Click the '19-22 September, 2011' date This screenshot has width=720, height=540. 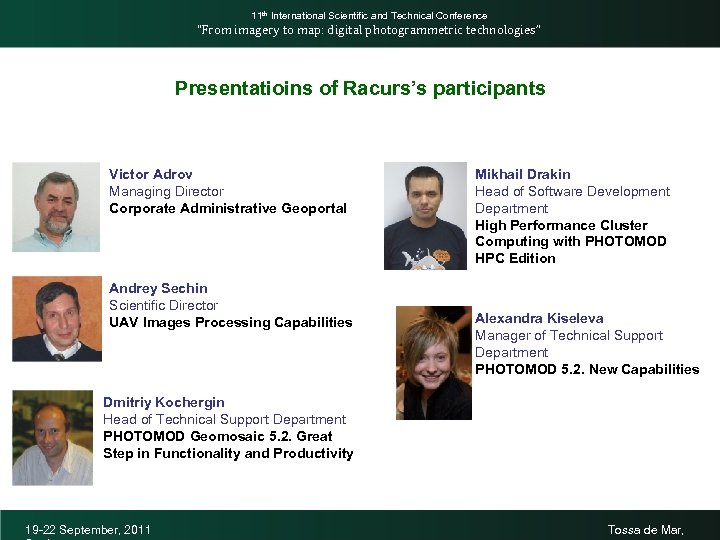point(88,530)
